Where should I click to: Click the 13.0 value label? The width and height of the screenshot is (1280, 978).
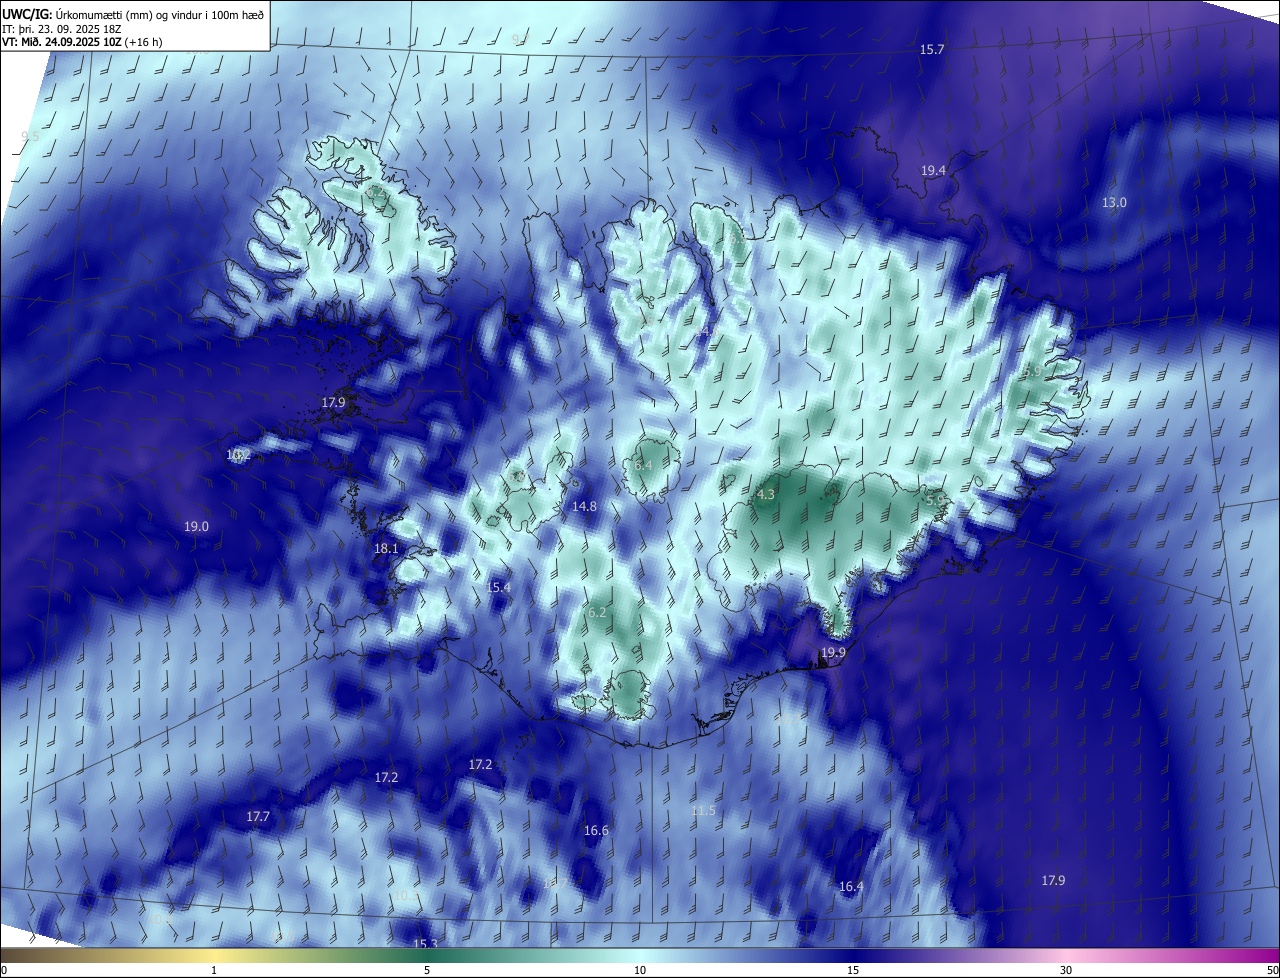tap(1114, 202)
